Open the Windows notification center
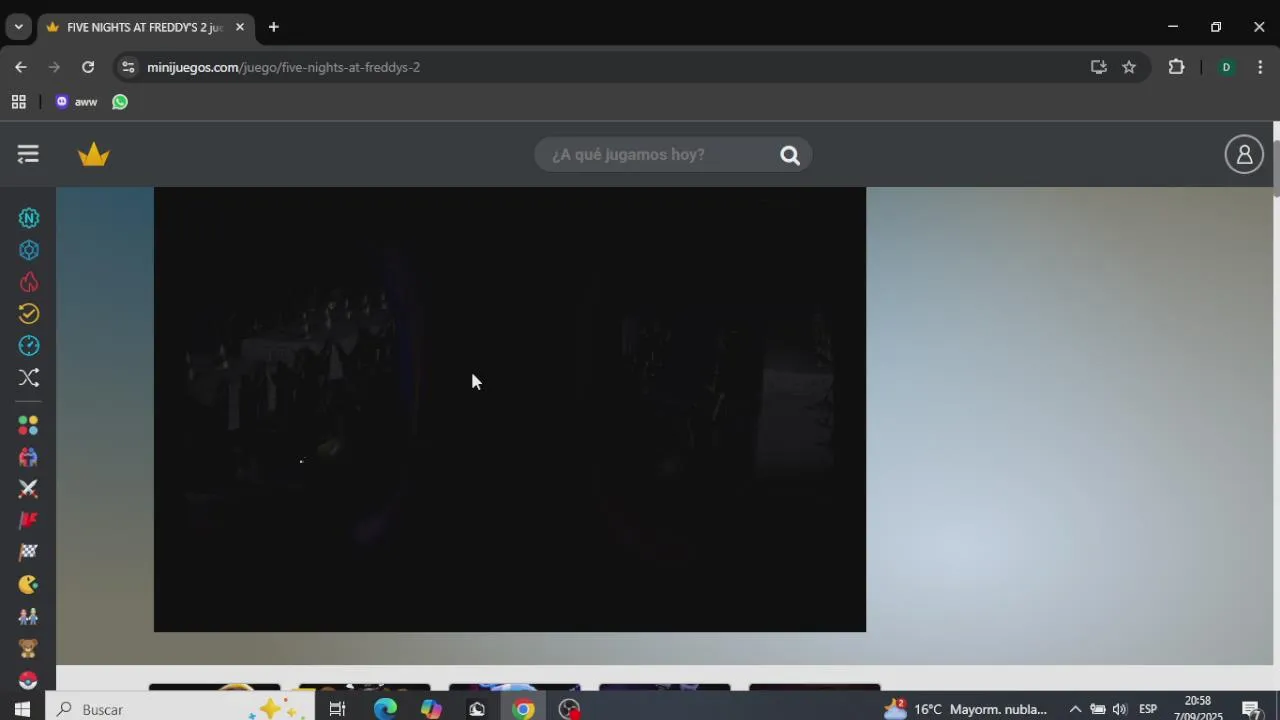 tap(1252, 709)
